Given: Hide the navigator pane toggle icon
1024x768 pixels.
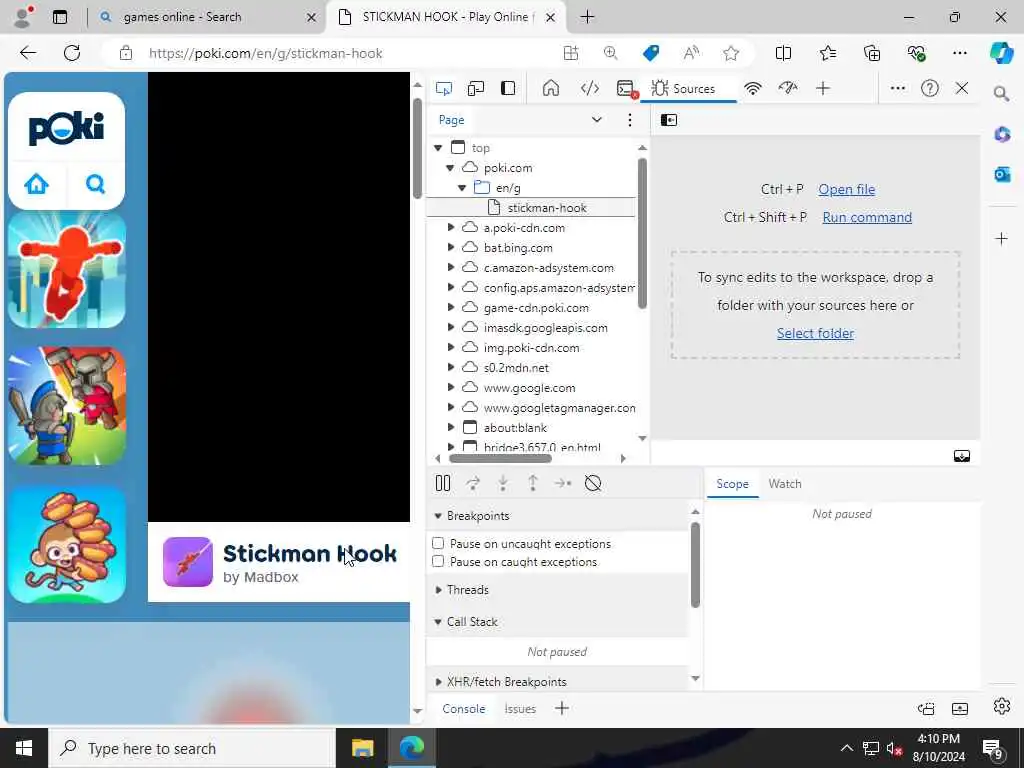Looking at the screenshot, I should [669, 120].
